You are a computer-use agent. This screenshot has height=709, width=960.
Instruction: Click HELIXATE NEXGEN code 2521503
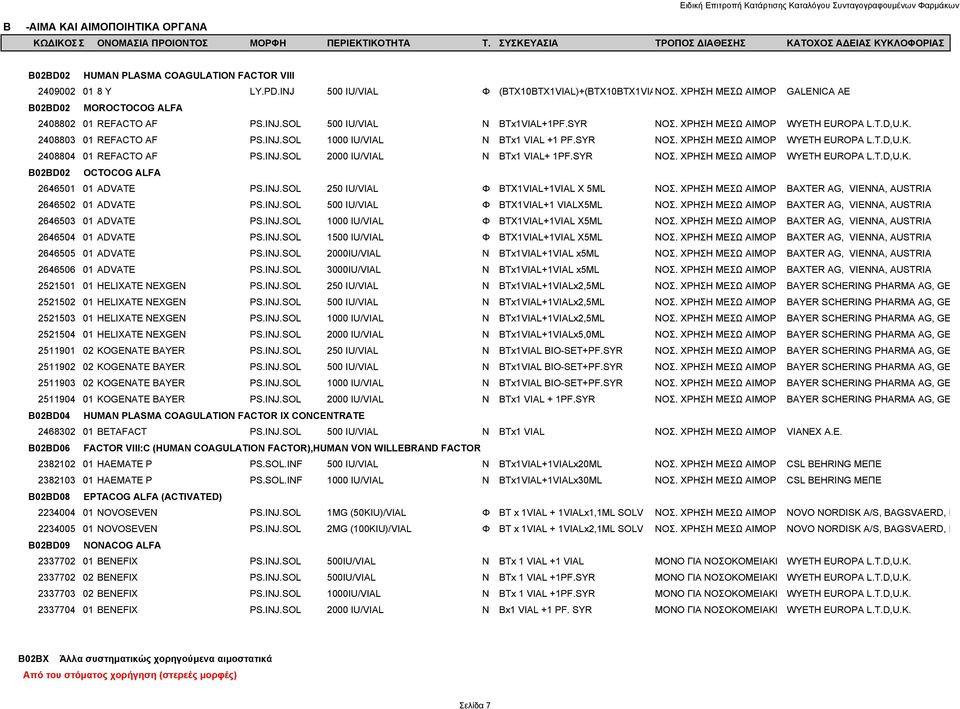[x=56, y=319]
